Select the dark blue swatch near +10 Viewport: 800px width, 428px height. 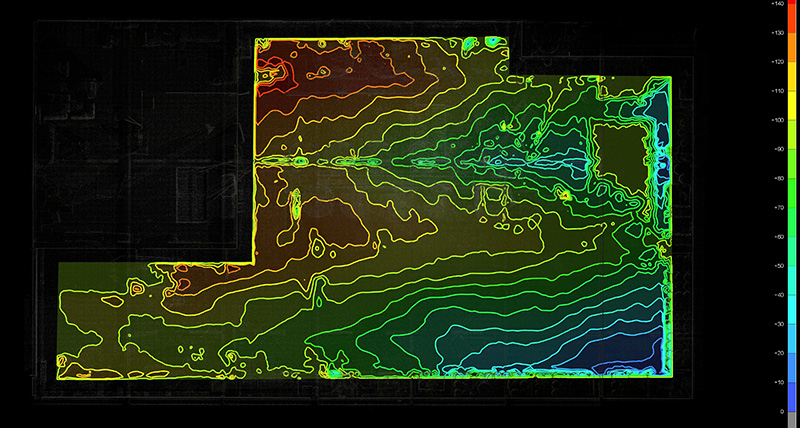tap(792, 385)
